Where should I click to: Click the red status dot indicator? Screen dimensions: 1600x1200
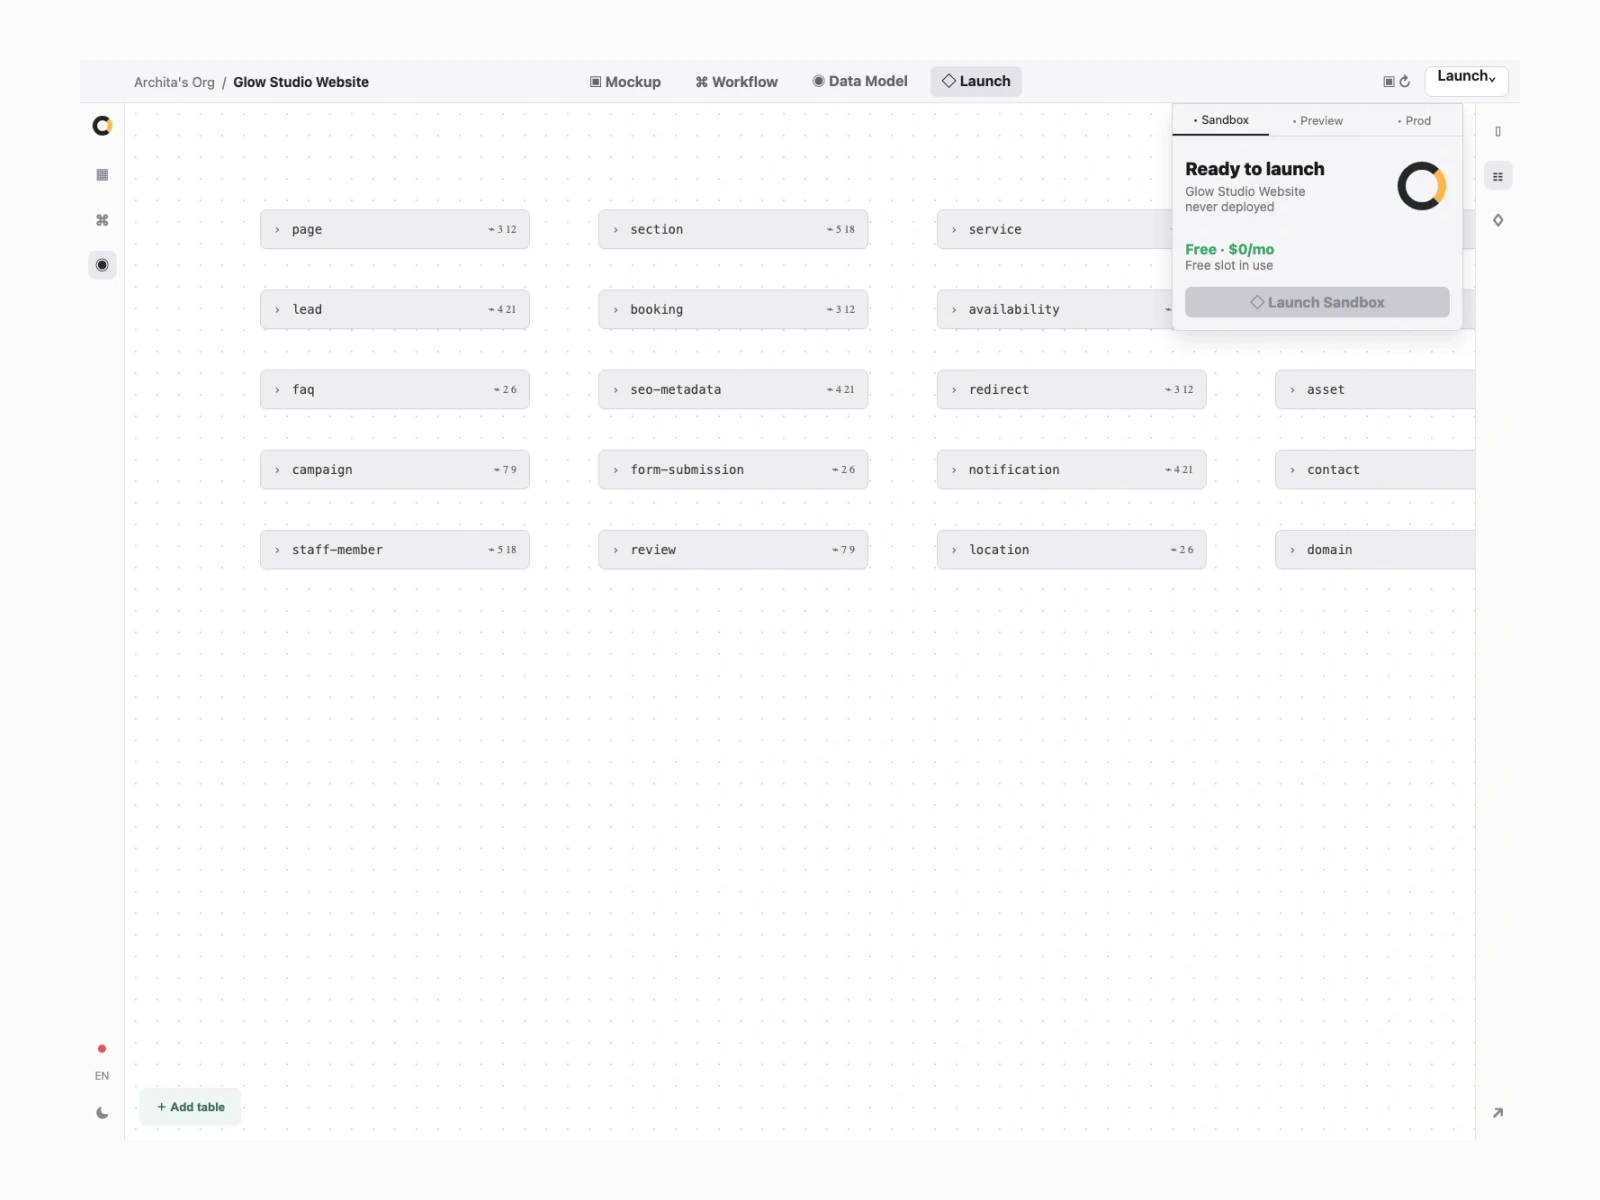click(x=102, y=1049)
